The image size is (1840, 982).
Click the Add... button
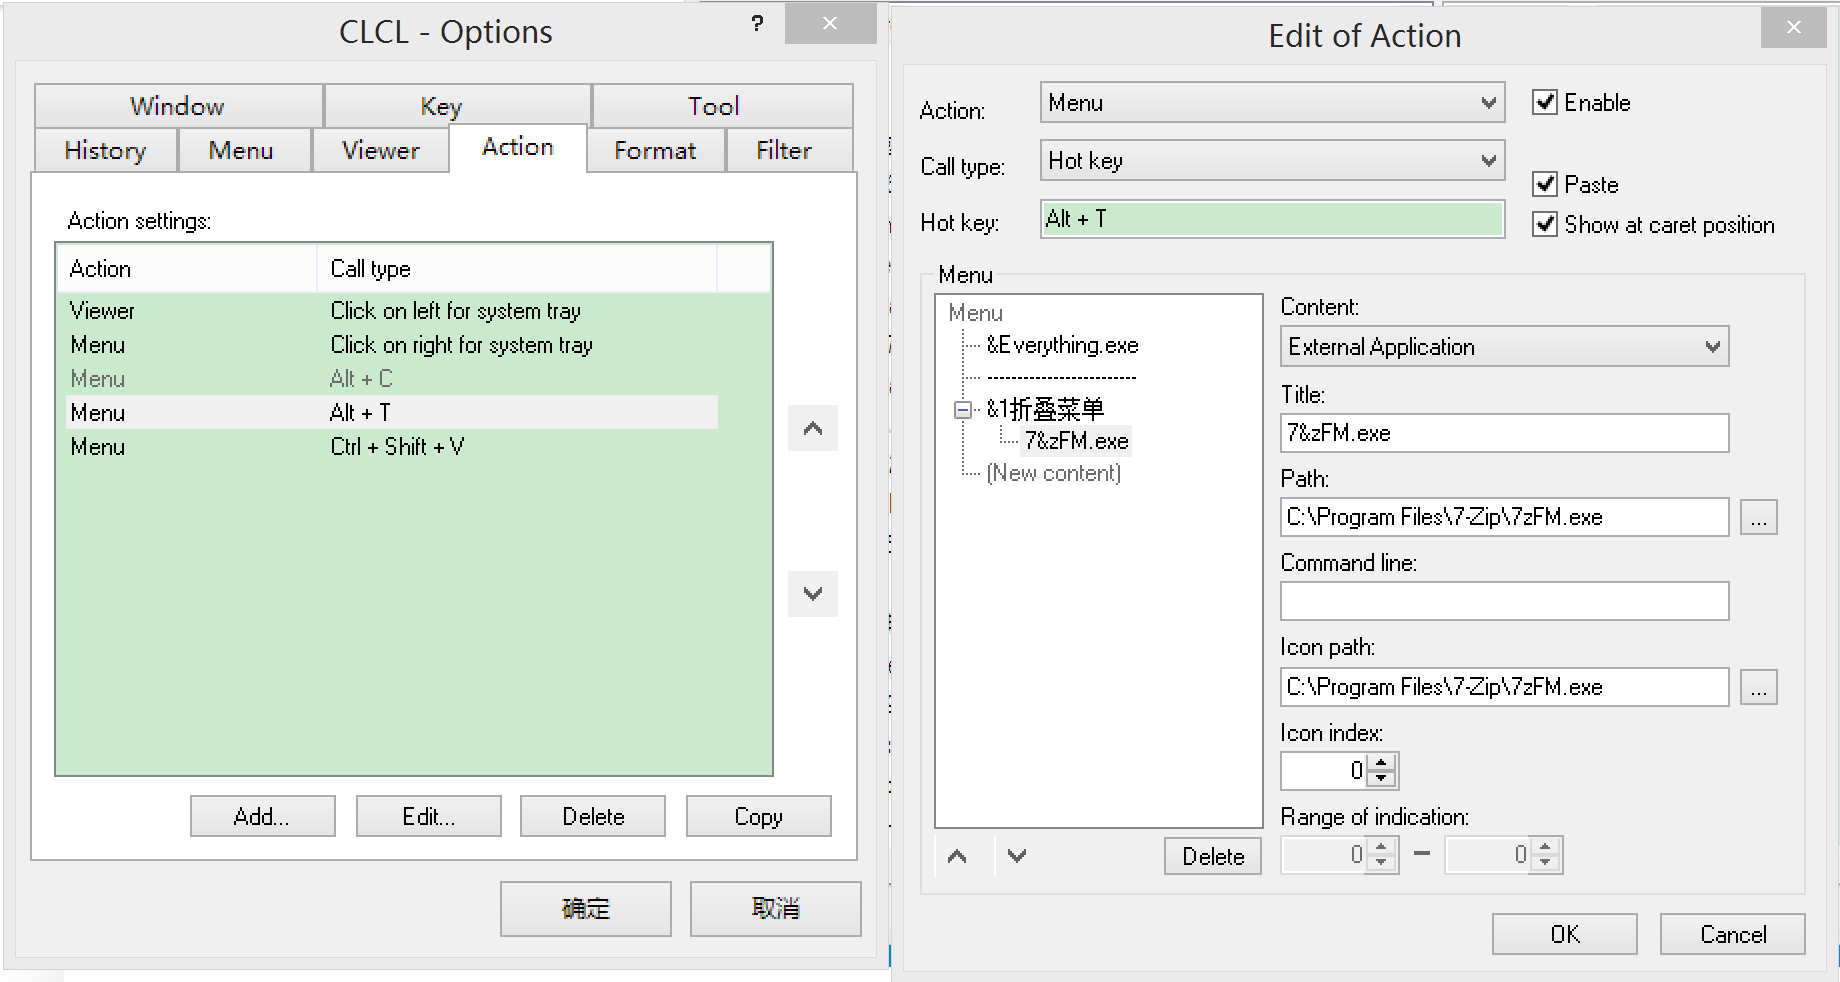point(262,817)
